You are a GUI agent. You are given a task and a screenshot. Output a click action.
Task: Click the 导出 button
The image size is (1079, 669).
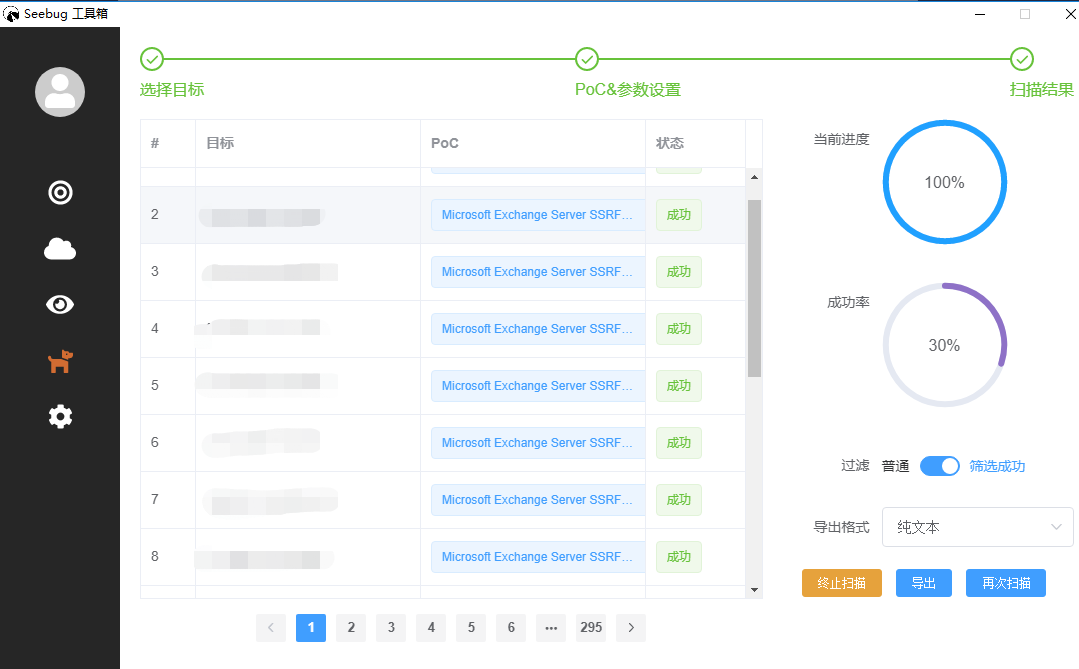(923, 583)
